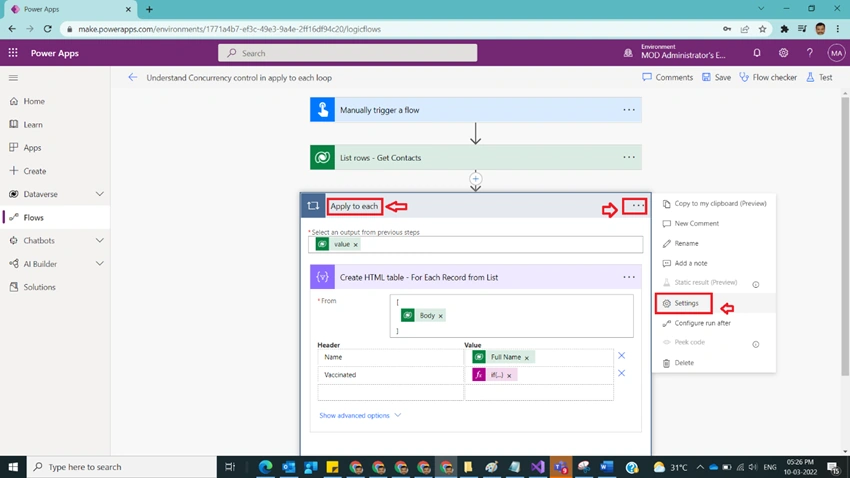Select Add a note menu item
This screenshot has height=478, width=850.
point(714,263)
